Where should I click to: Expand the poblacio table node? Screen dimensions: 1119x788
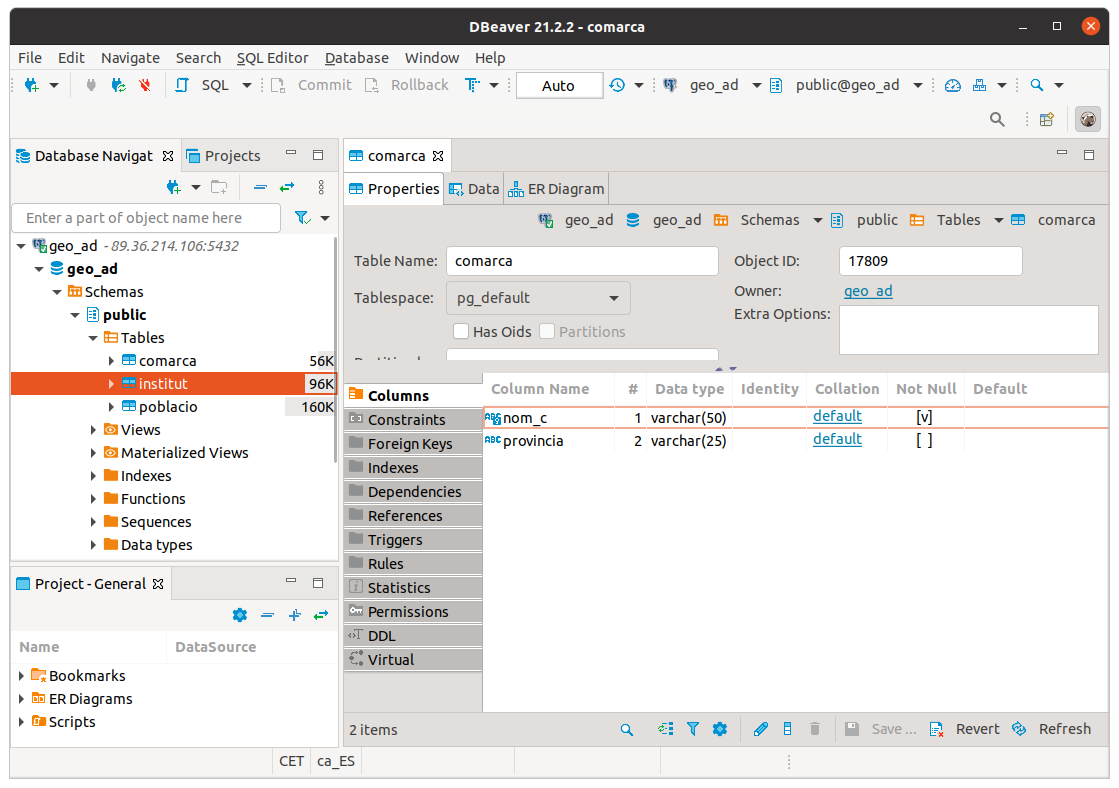111,407
